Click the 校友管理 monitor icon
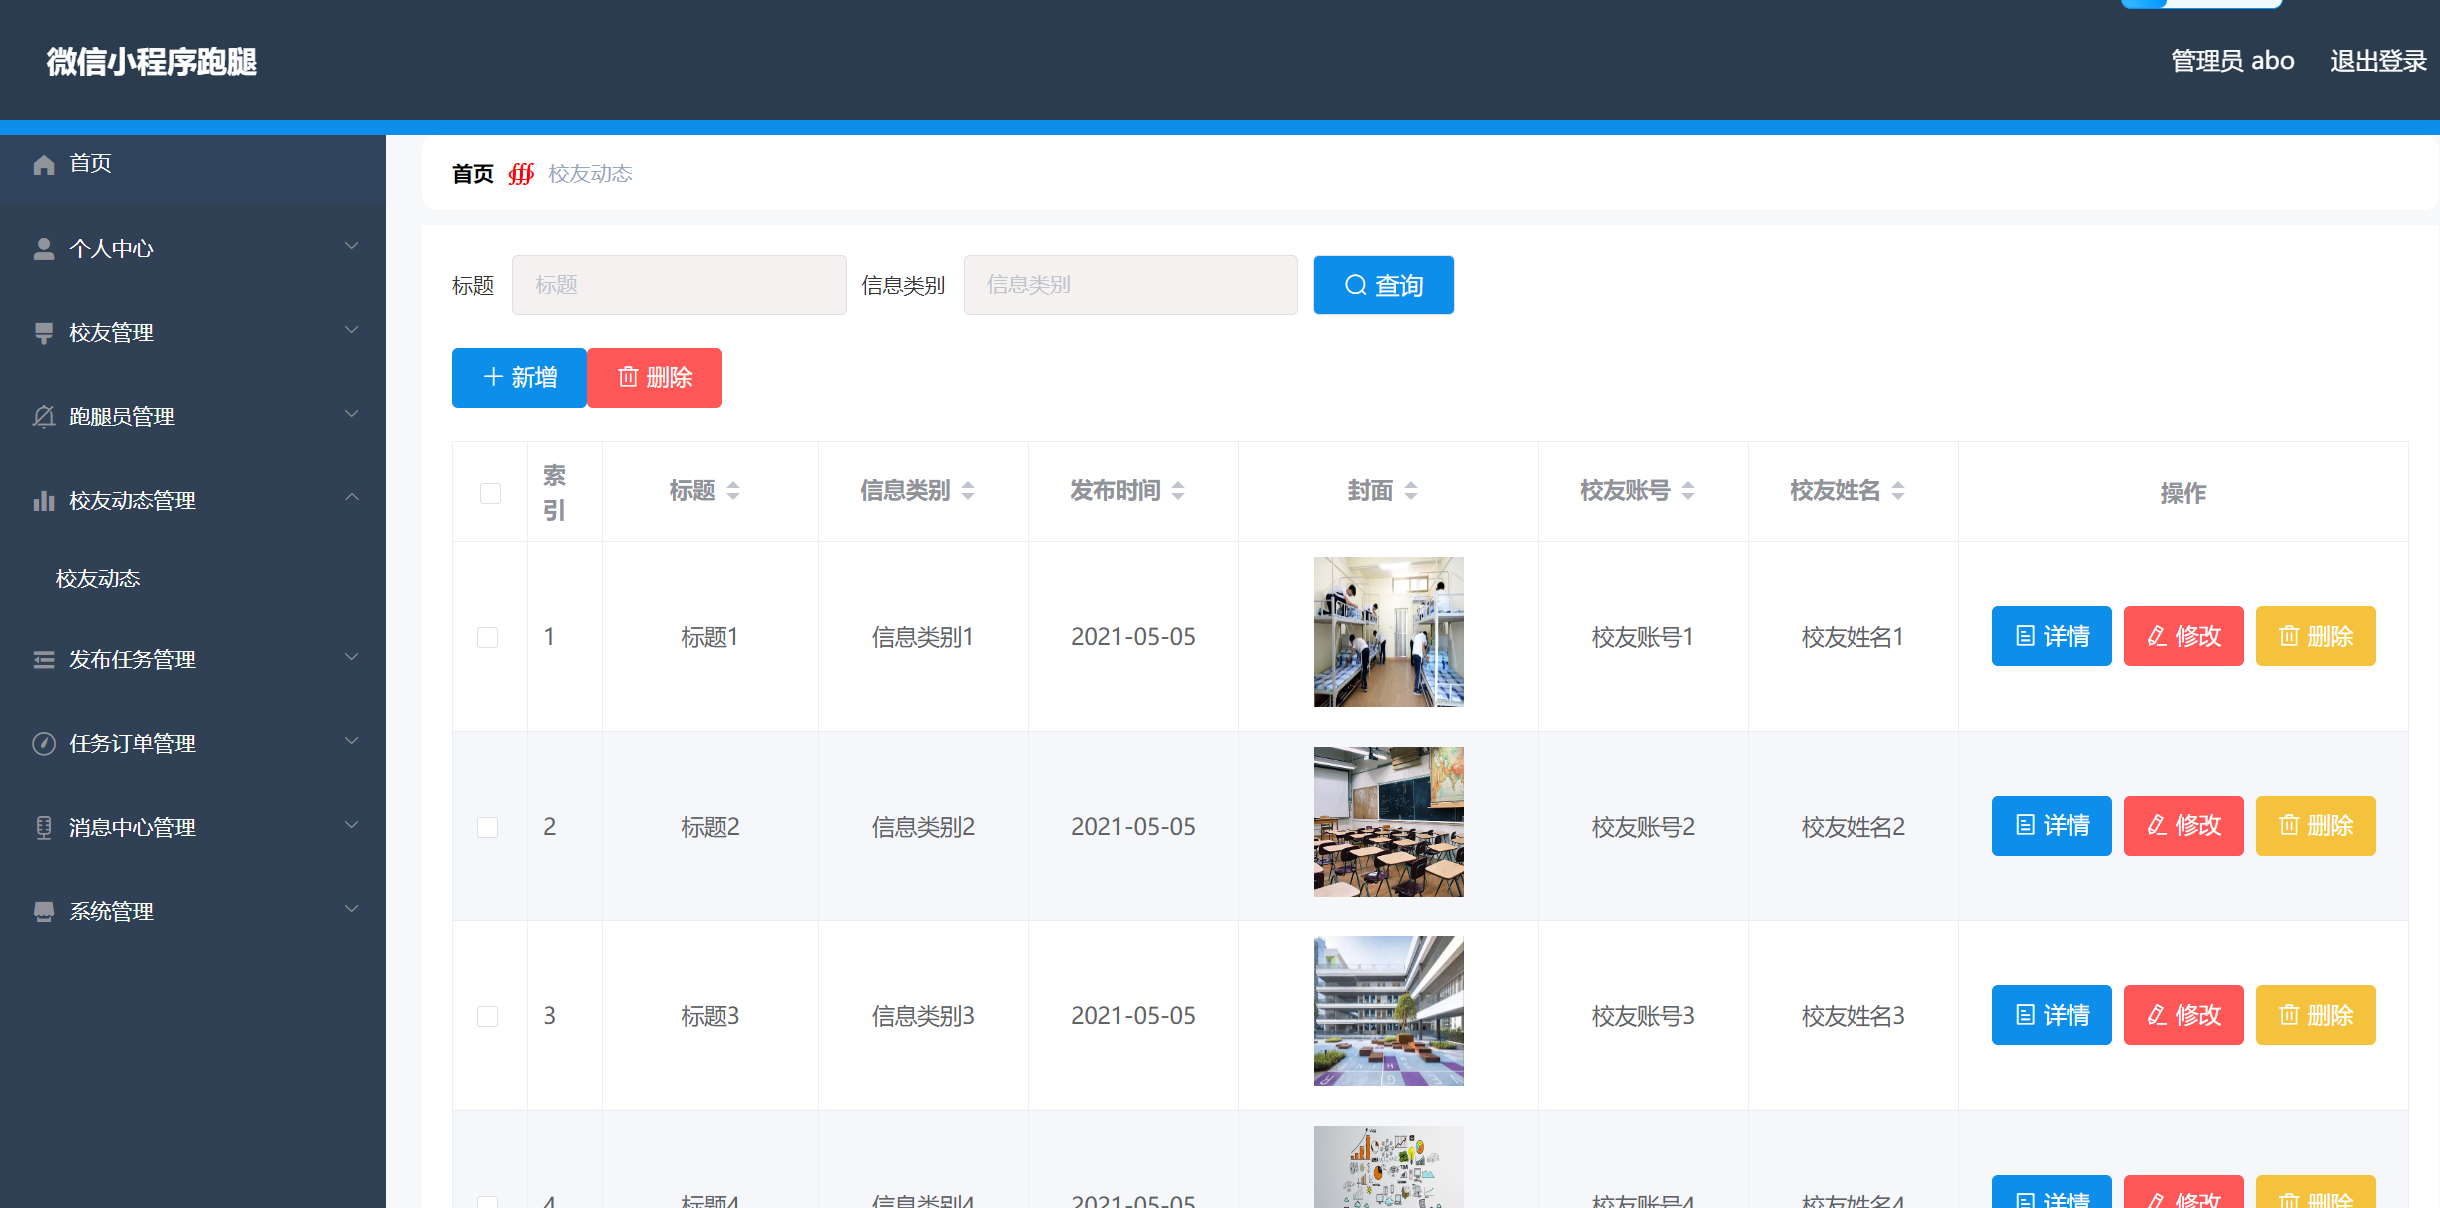The width and height of the screenshot is (2440, 1208). (x=44, y=332)
